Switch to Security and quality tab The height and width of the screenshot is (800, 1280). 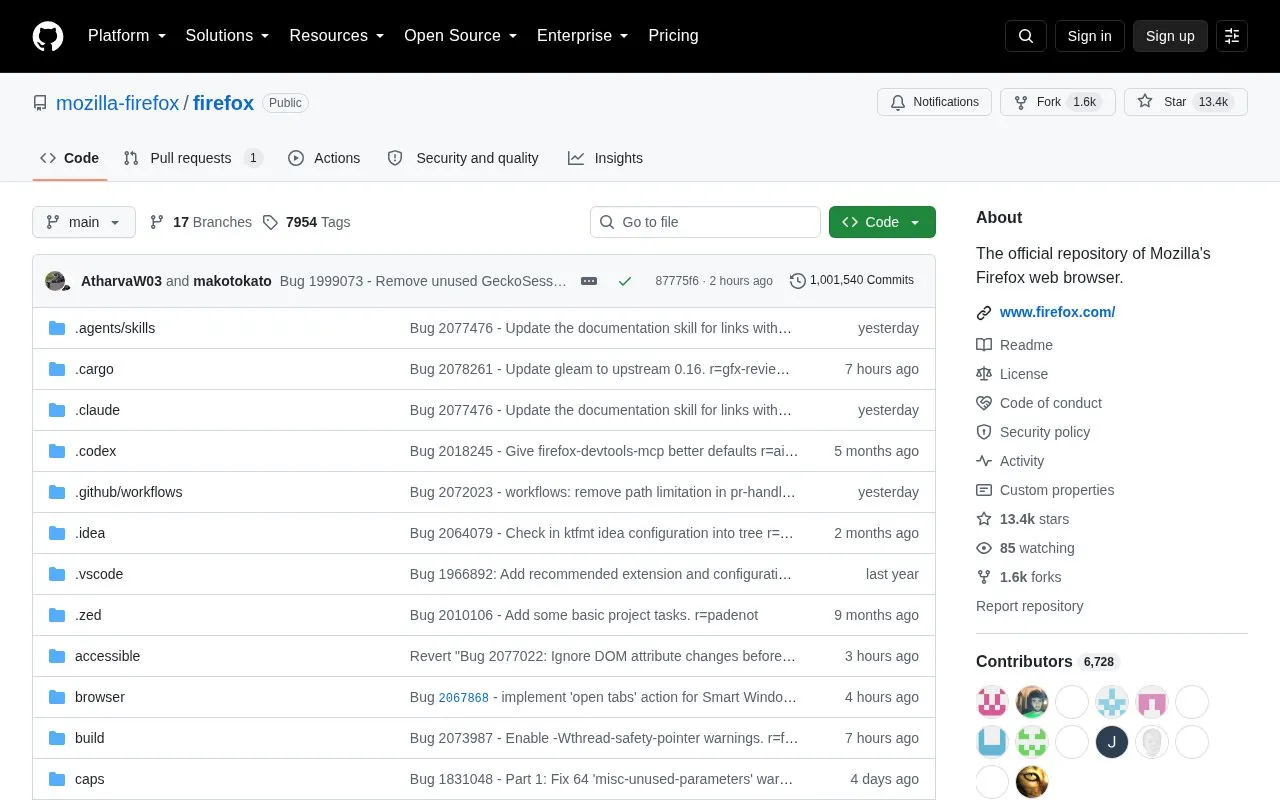tap(463, 158)
